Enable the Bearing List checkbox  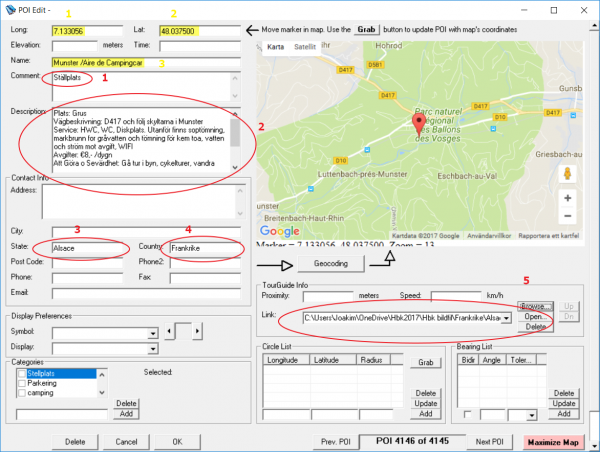pyautogui.click(x=466, y=414)
